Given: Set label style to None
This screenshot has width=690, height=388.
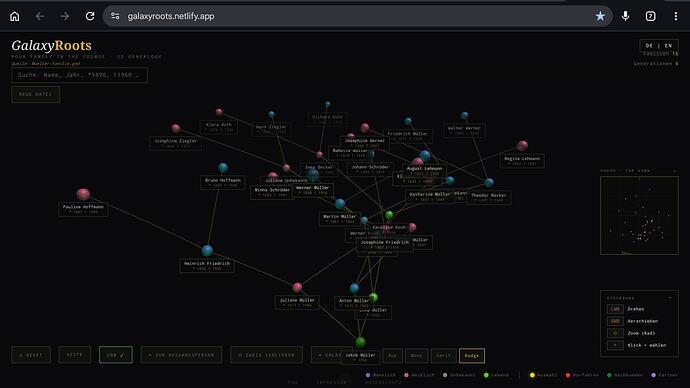Looking at the screenshot, I should pyautogui.click(x=416, y=355).
